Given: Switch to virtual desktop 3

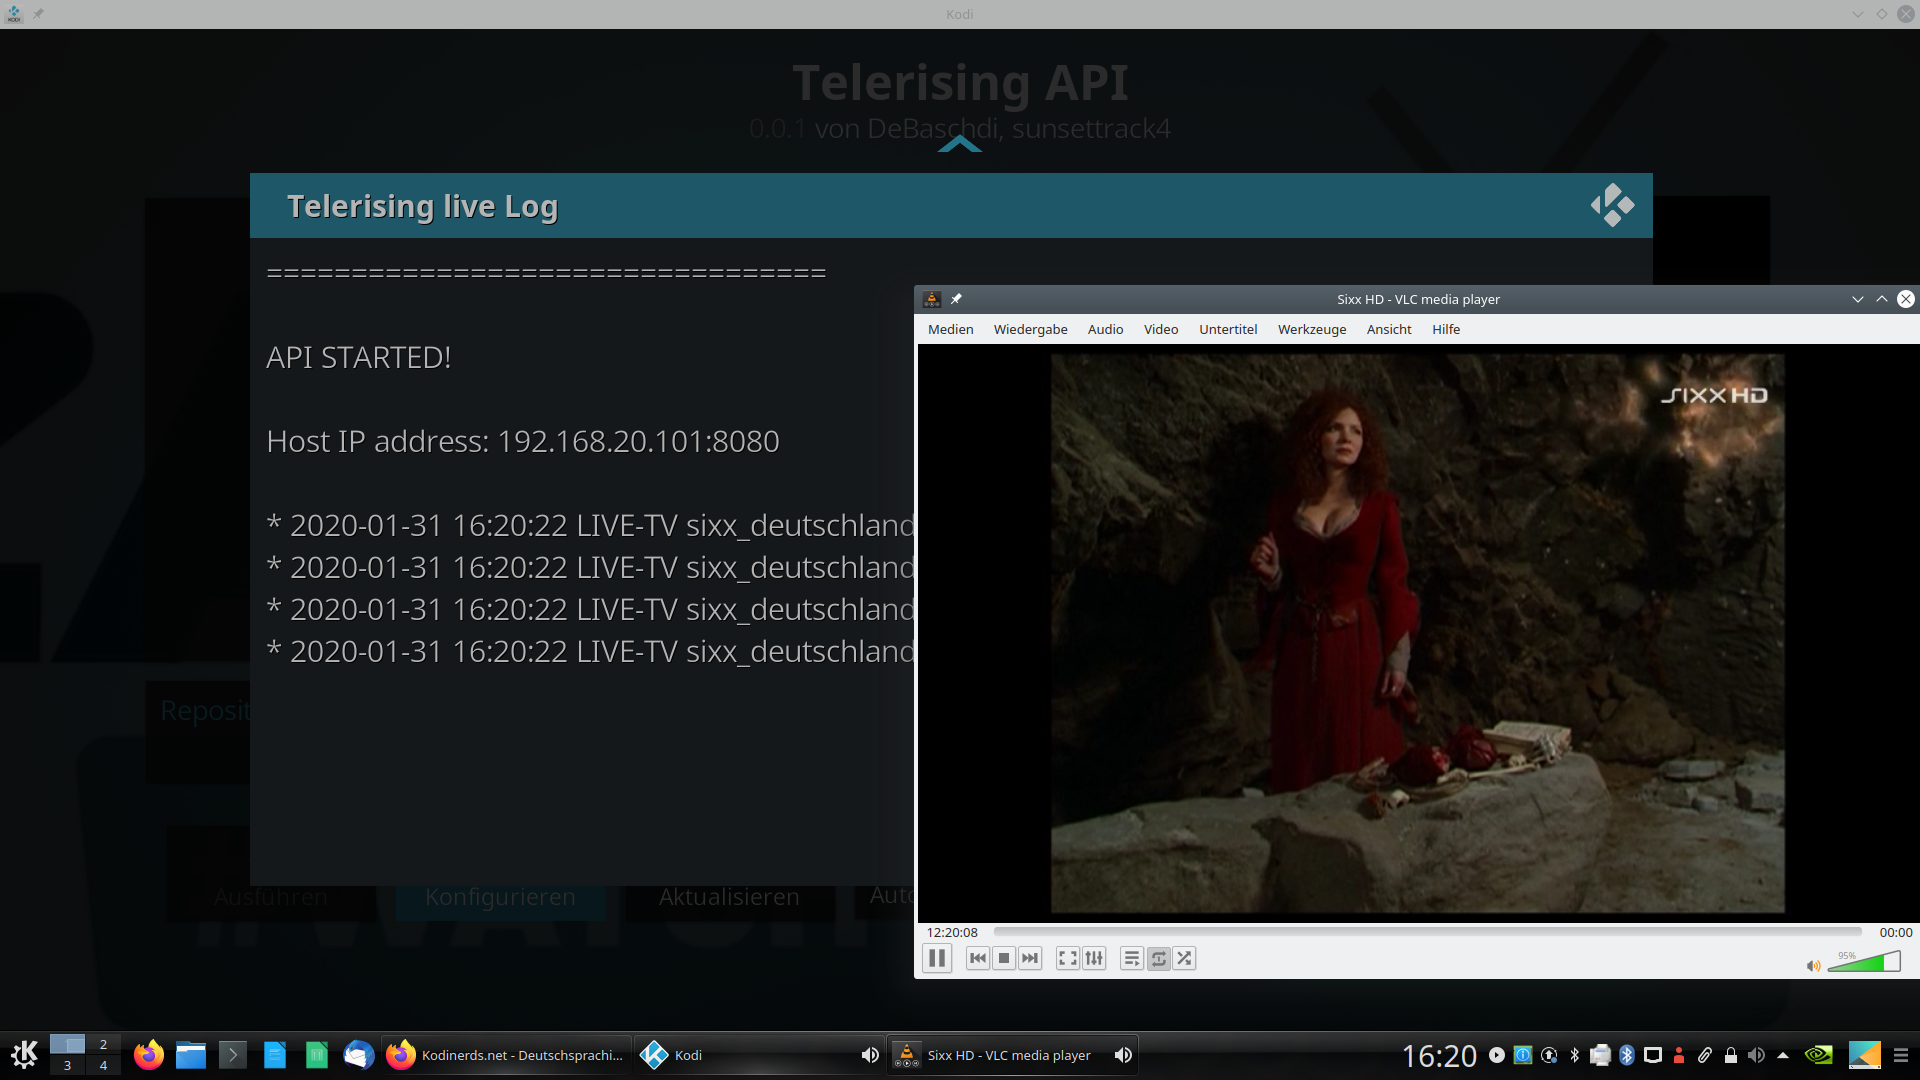Looking at the screenshot, I should click(x=67, y=1065).
